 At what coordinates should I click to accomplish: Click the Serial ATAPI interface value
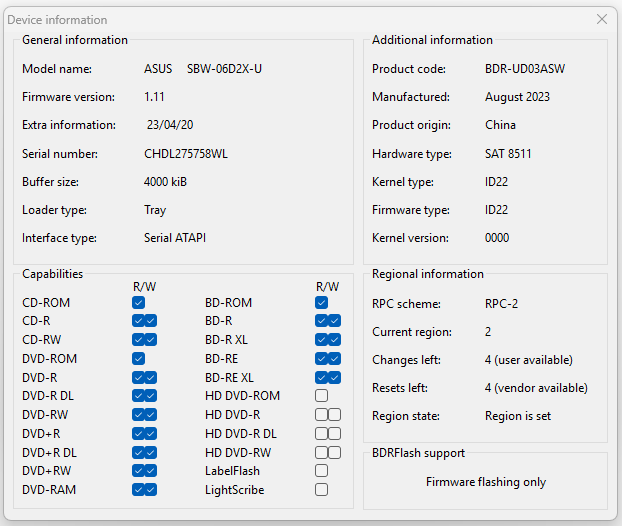click(x=175, y=238)
